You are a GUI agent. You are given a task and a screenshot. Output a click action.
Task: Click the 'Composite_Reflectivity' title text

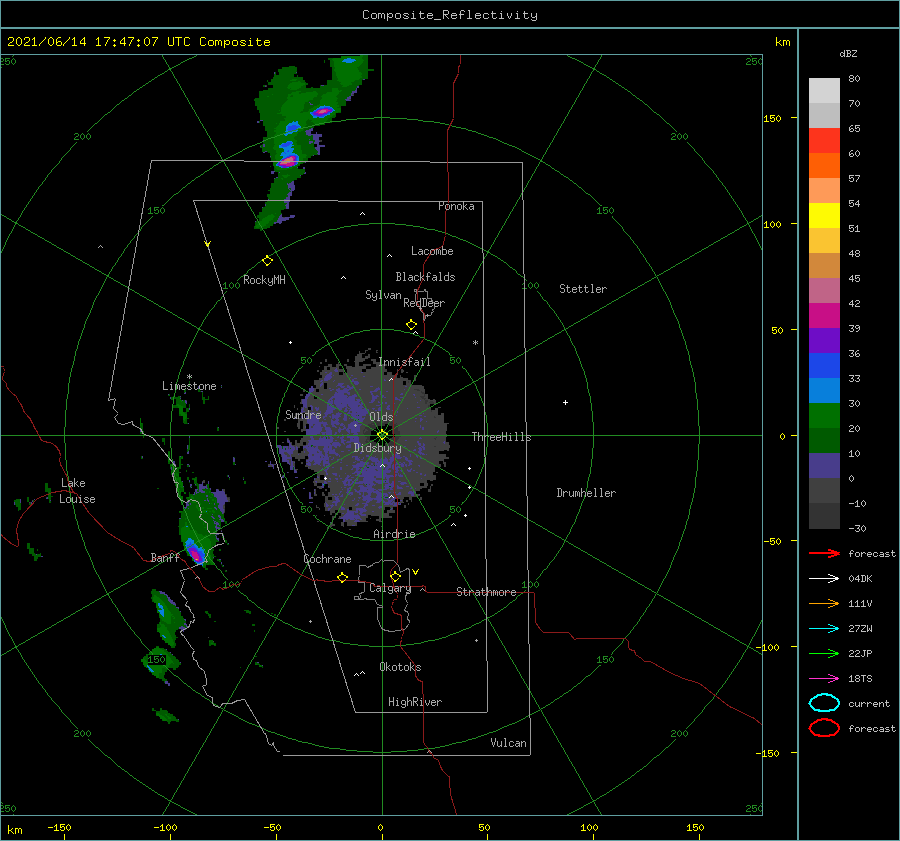tap(450, 15)
